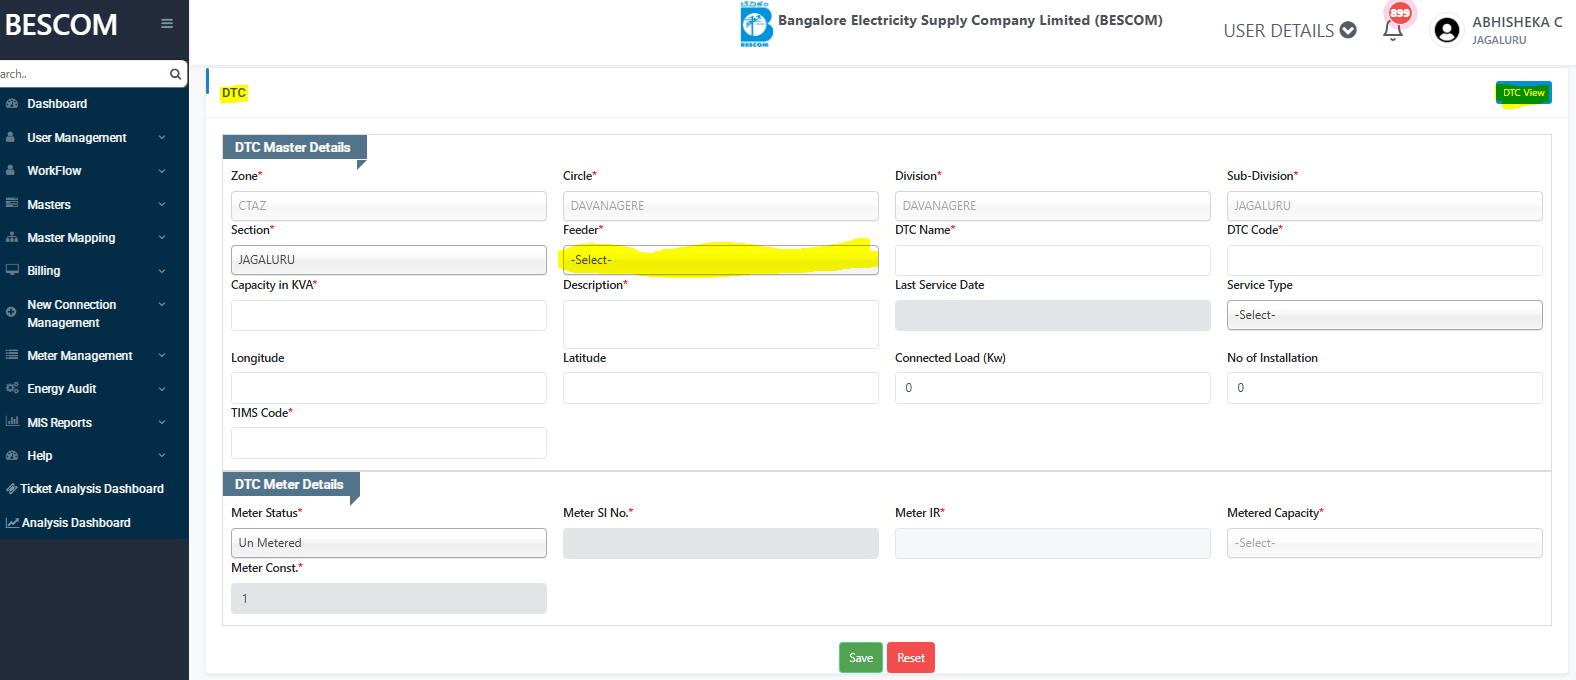Open the Sub-Division dropdown showing JAGALURU

click(1385, 206)
